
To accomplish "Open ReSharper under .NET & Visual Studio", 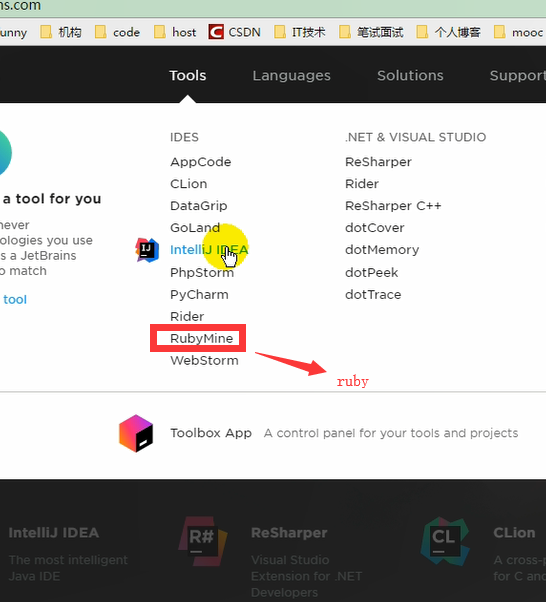I will [378, 162].
